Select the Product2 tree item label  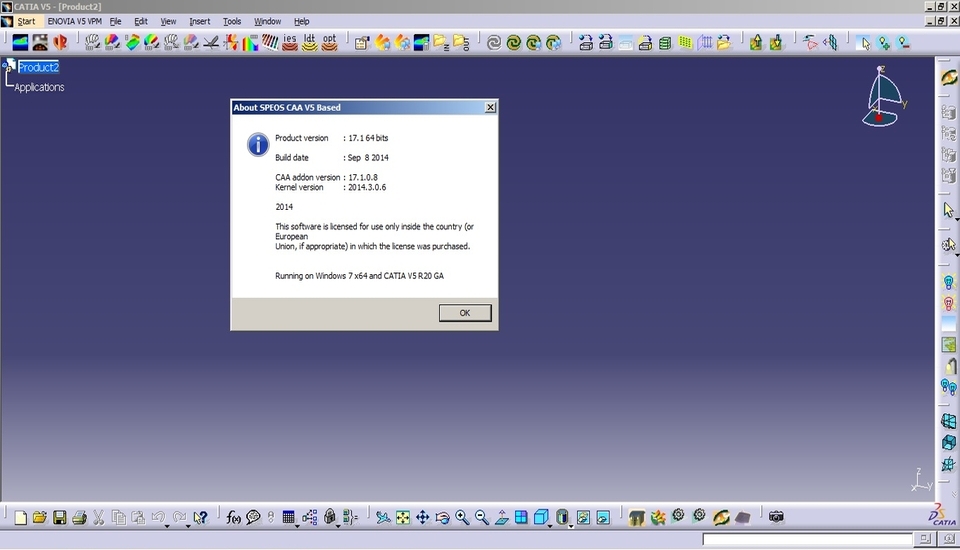tap(38, 67)
